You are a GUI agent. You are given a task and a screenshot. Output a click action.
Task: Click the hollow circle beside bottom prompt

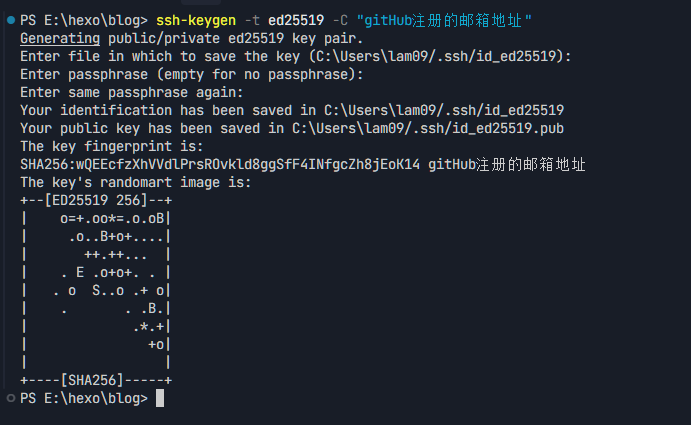coord(9,398)
